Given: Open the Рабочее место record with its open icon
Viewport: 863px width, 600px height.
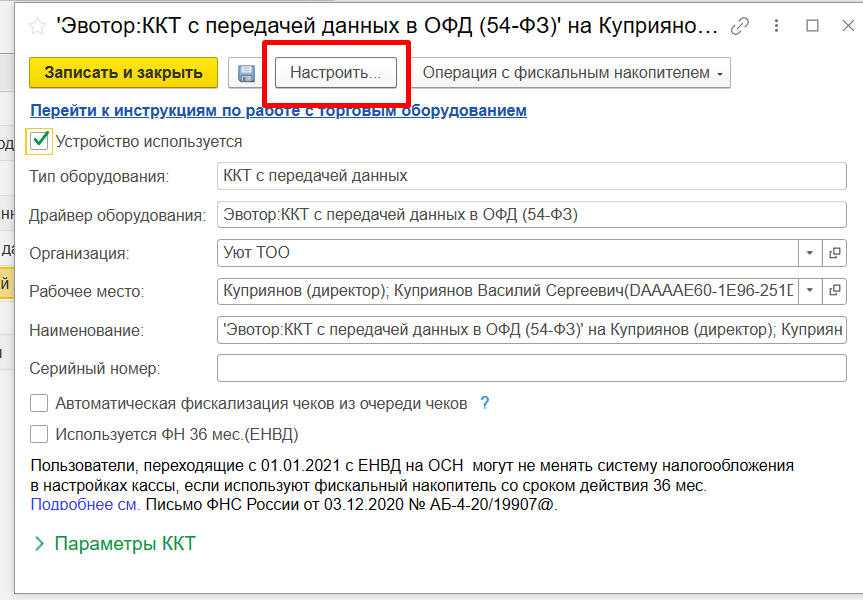Looking at the screenshot, I should pos(834,291).
